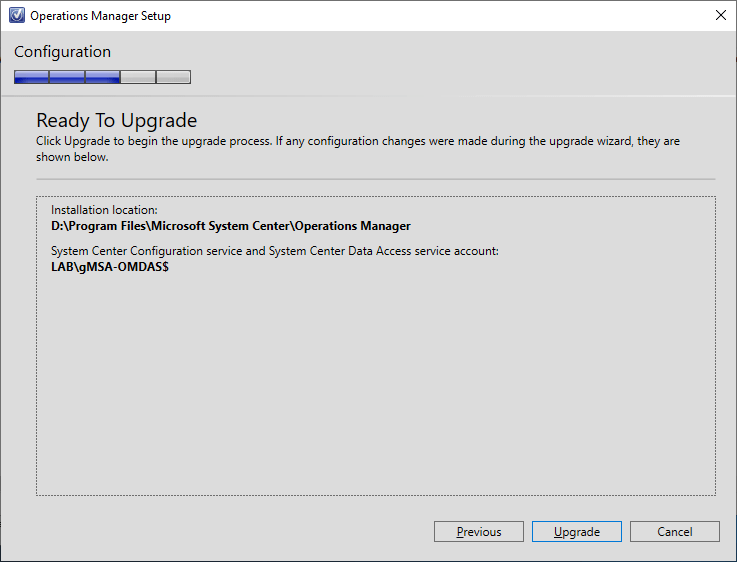The width and height of the screenshot is (737, 562).
Task: Click the Operations Manager Setup title text
Action: [100, 16]
